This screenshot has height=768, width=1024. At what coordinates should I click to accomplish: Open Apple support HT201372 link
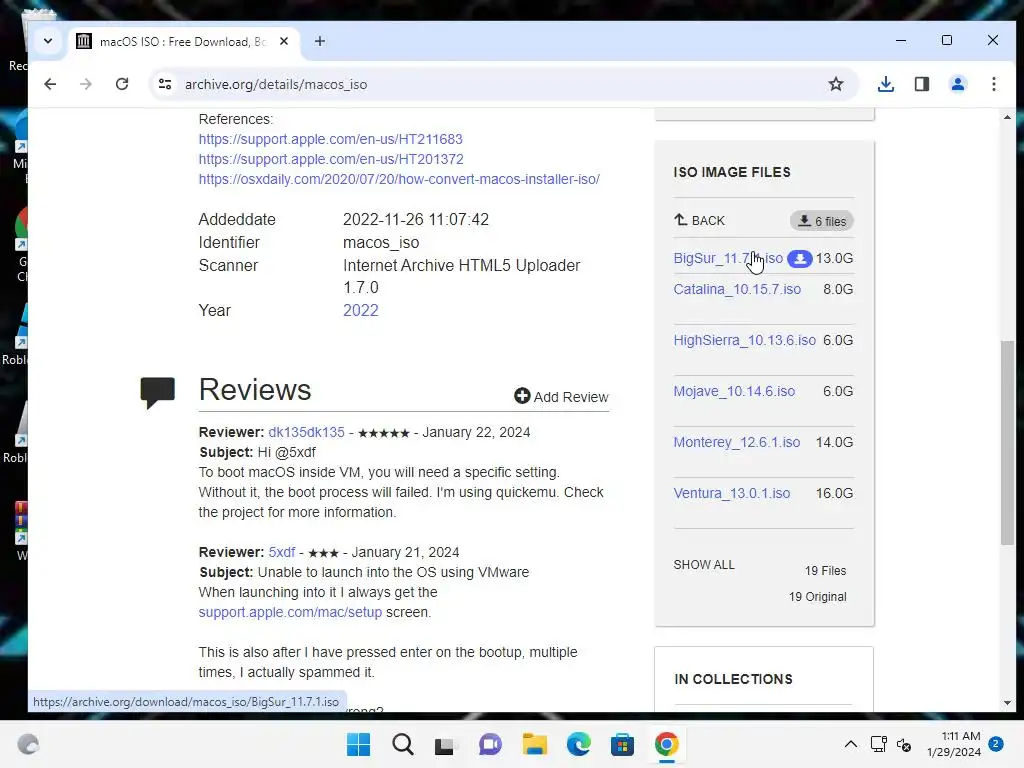(x=331, y=159)
